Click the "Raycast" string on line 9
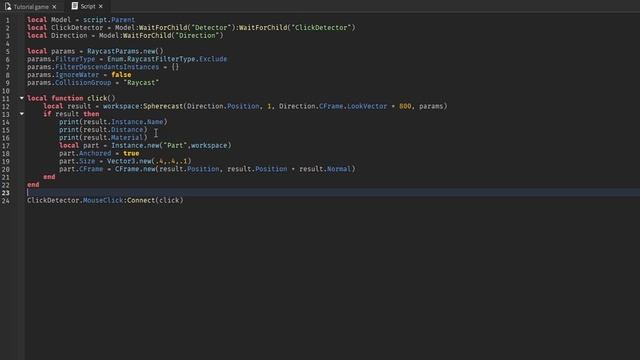 pos(141,82)
